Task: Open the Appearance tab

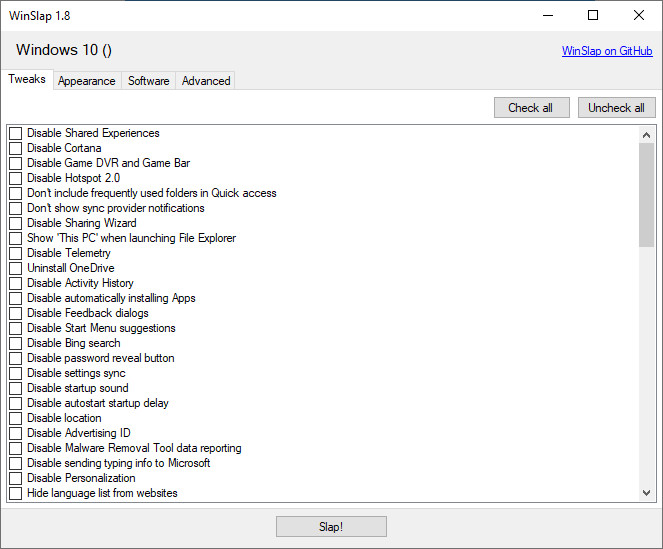Action: (87, 81)
